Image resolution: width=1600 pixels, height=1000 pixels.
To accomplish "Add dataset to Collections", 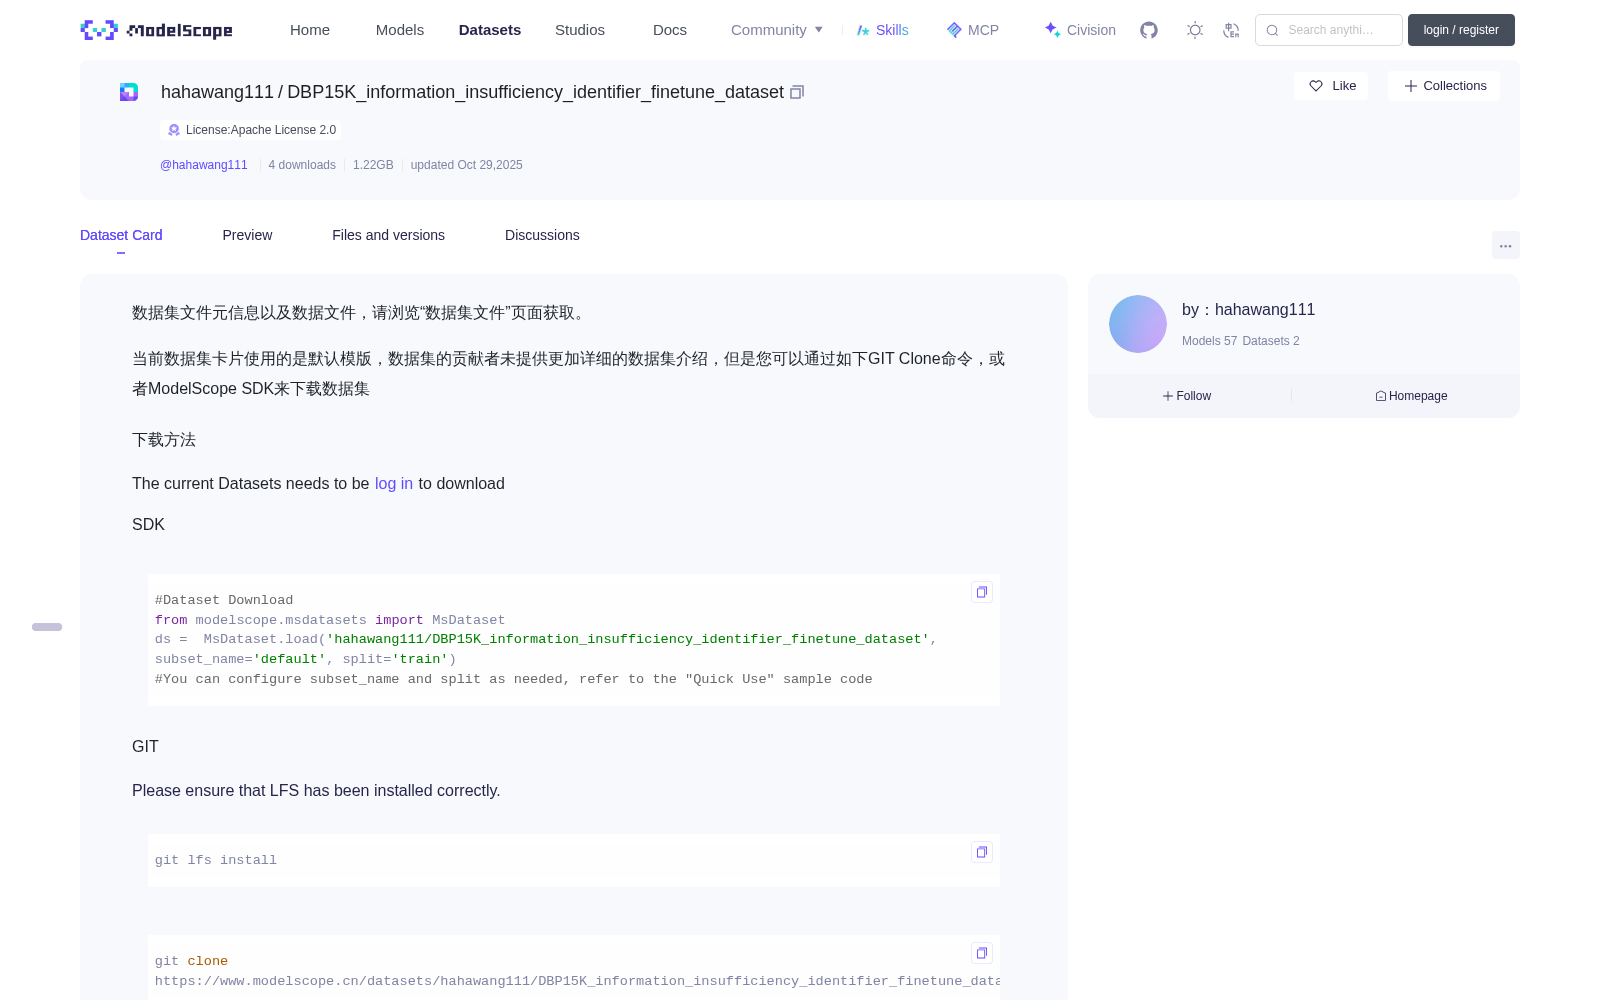I will 1444,86.
